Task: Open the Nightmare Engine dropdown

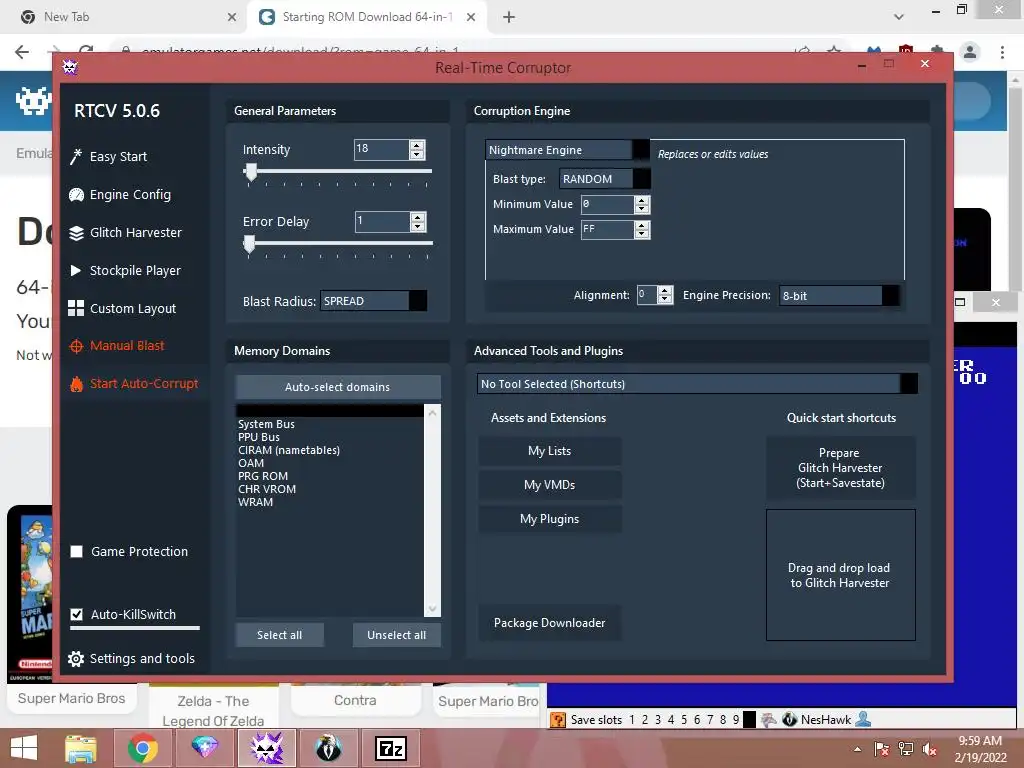Action: (568, 150)
